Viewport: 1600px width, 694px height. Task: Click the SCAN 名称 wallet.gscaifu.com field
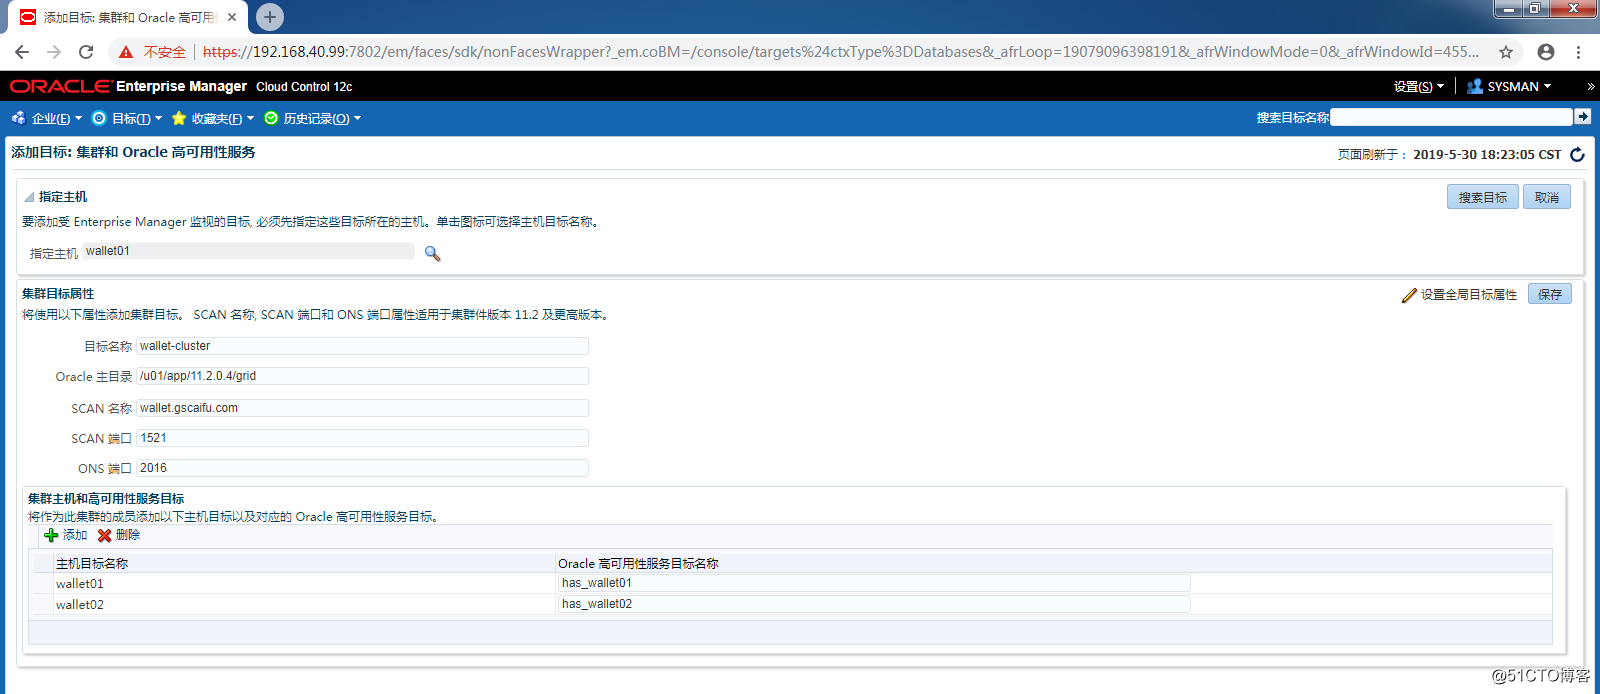(362, 408)
